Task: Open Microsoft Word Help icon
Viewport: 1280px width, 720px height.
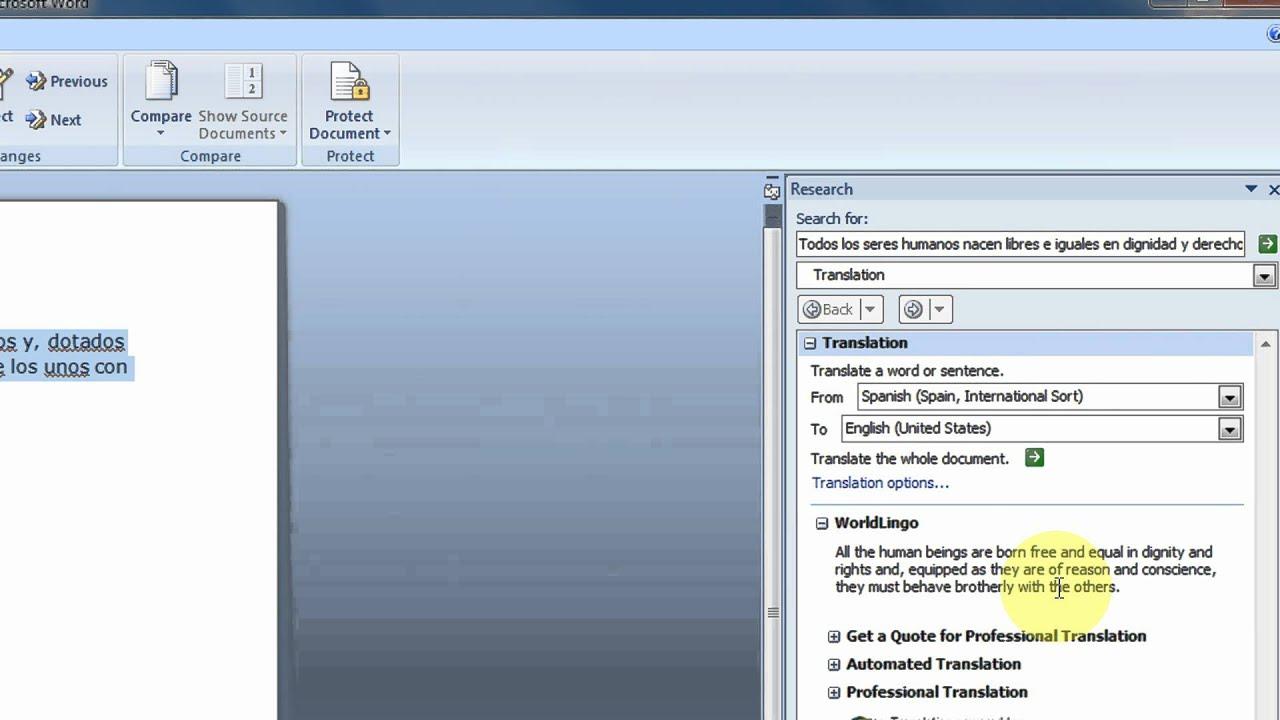Action: coord(1273,34)
